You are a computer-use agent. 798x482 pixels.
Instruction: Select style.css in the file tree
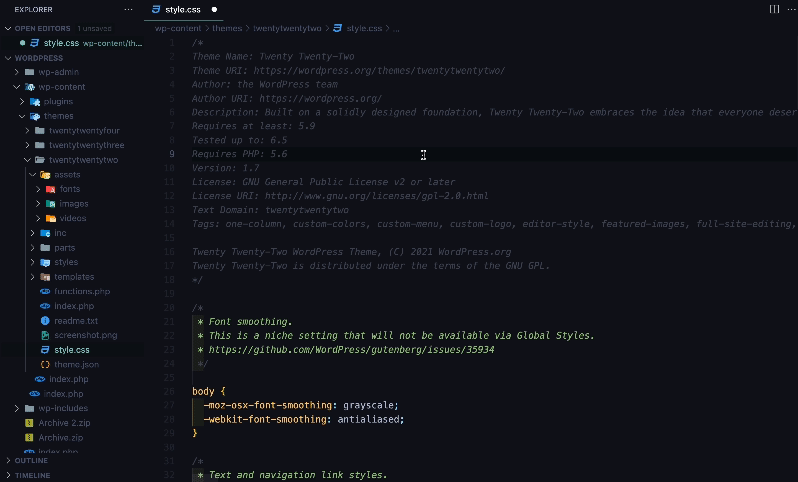point(72,350)
